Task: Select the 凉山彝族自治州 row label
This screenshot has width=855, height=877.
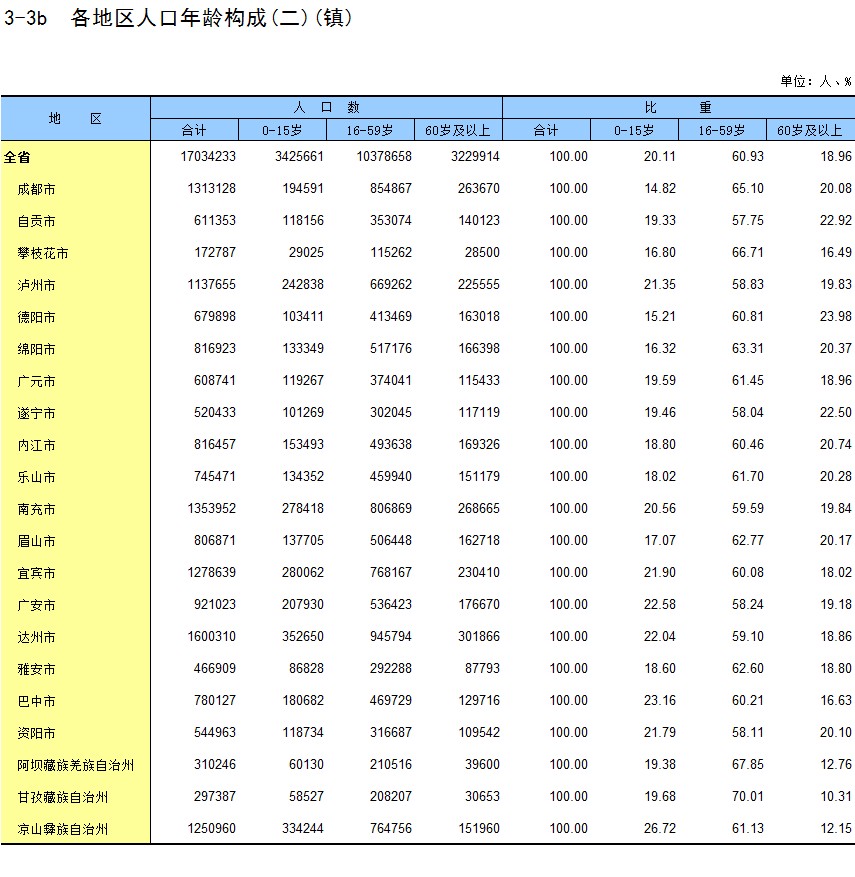Action: pos(63,829)
